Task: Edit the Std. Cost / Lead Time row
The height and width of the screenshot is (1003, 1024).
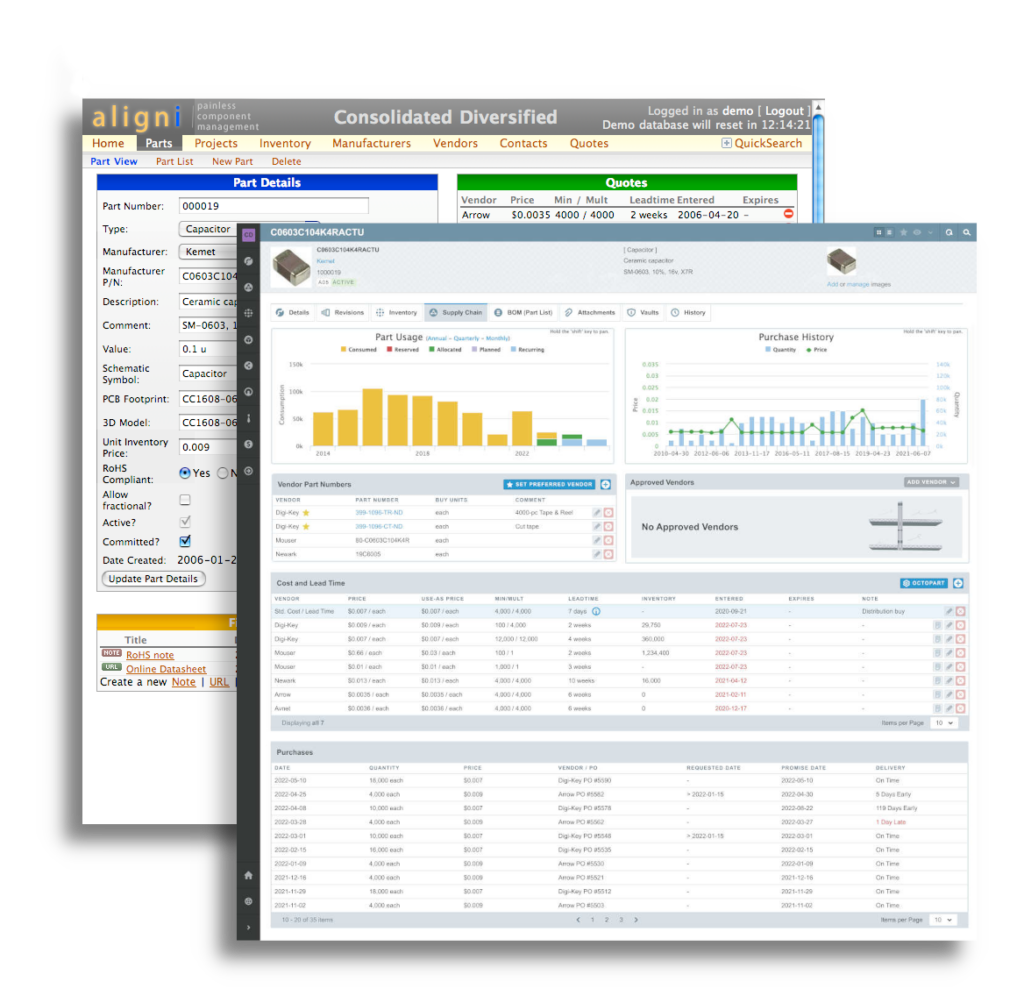Action: [x=949, y=612]
